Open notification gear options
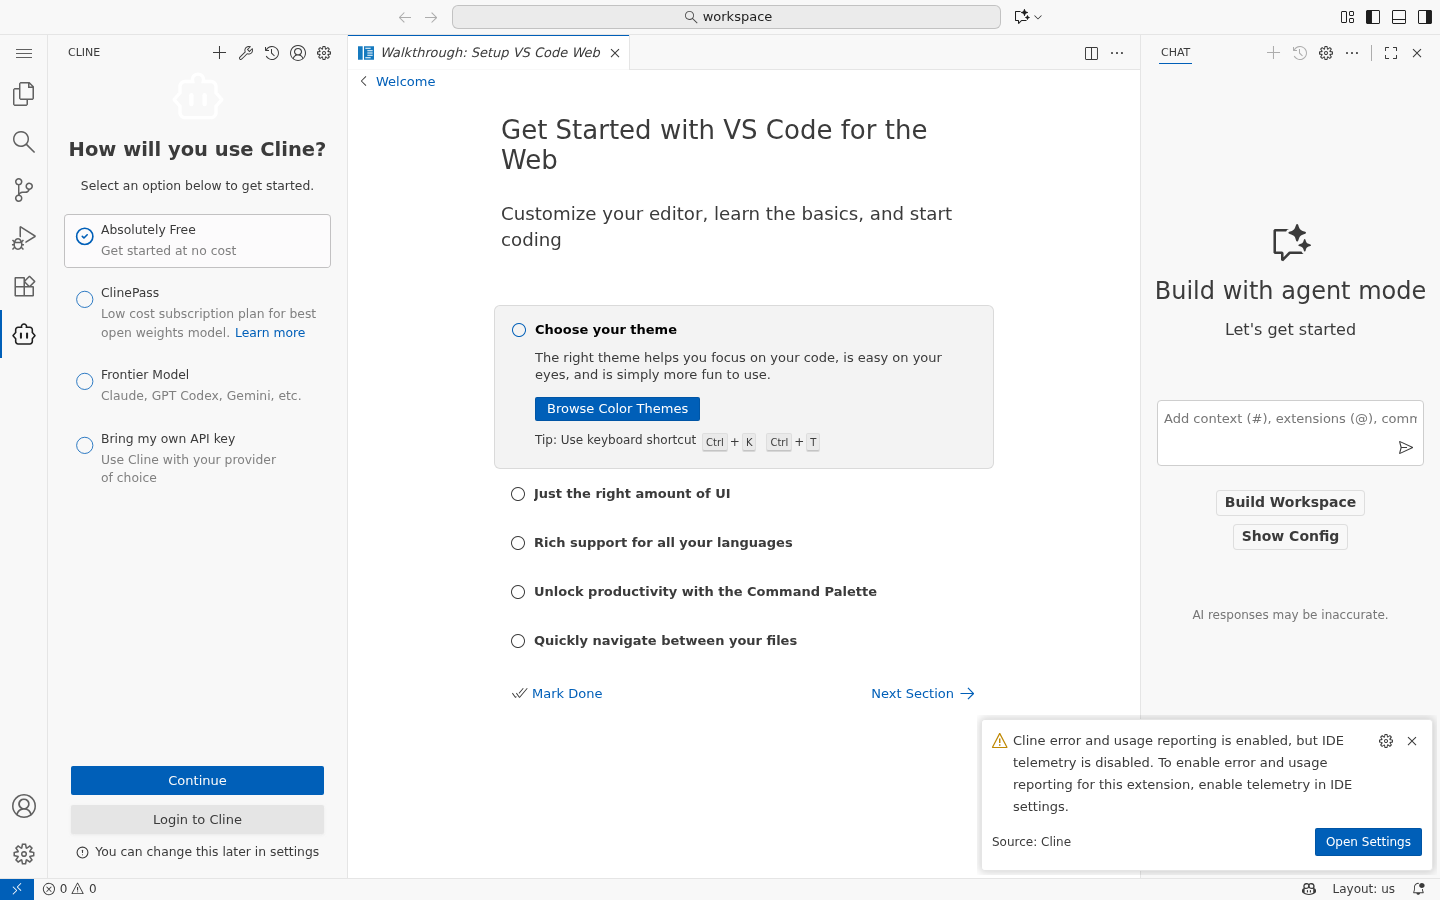 coord(1386,741)
